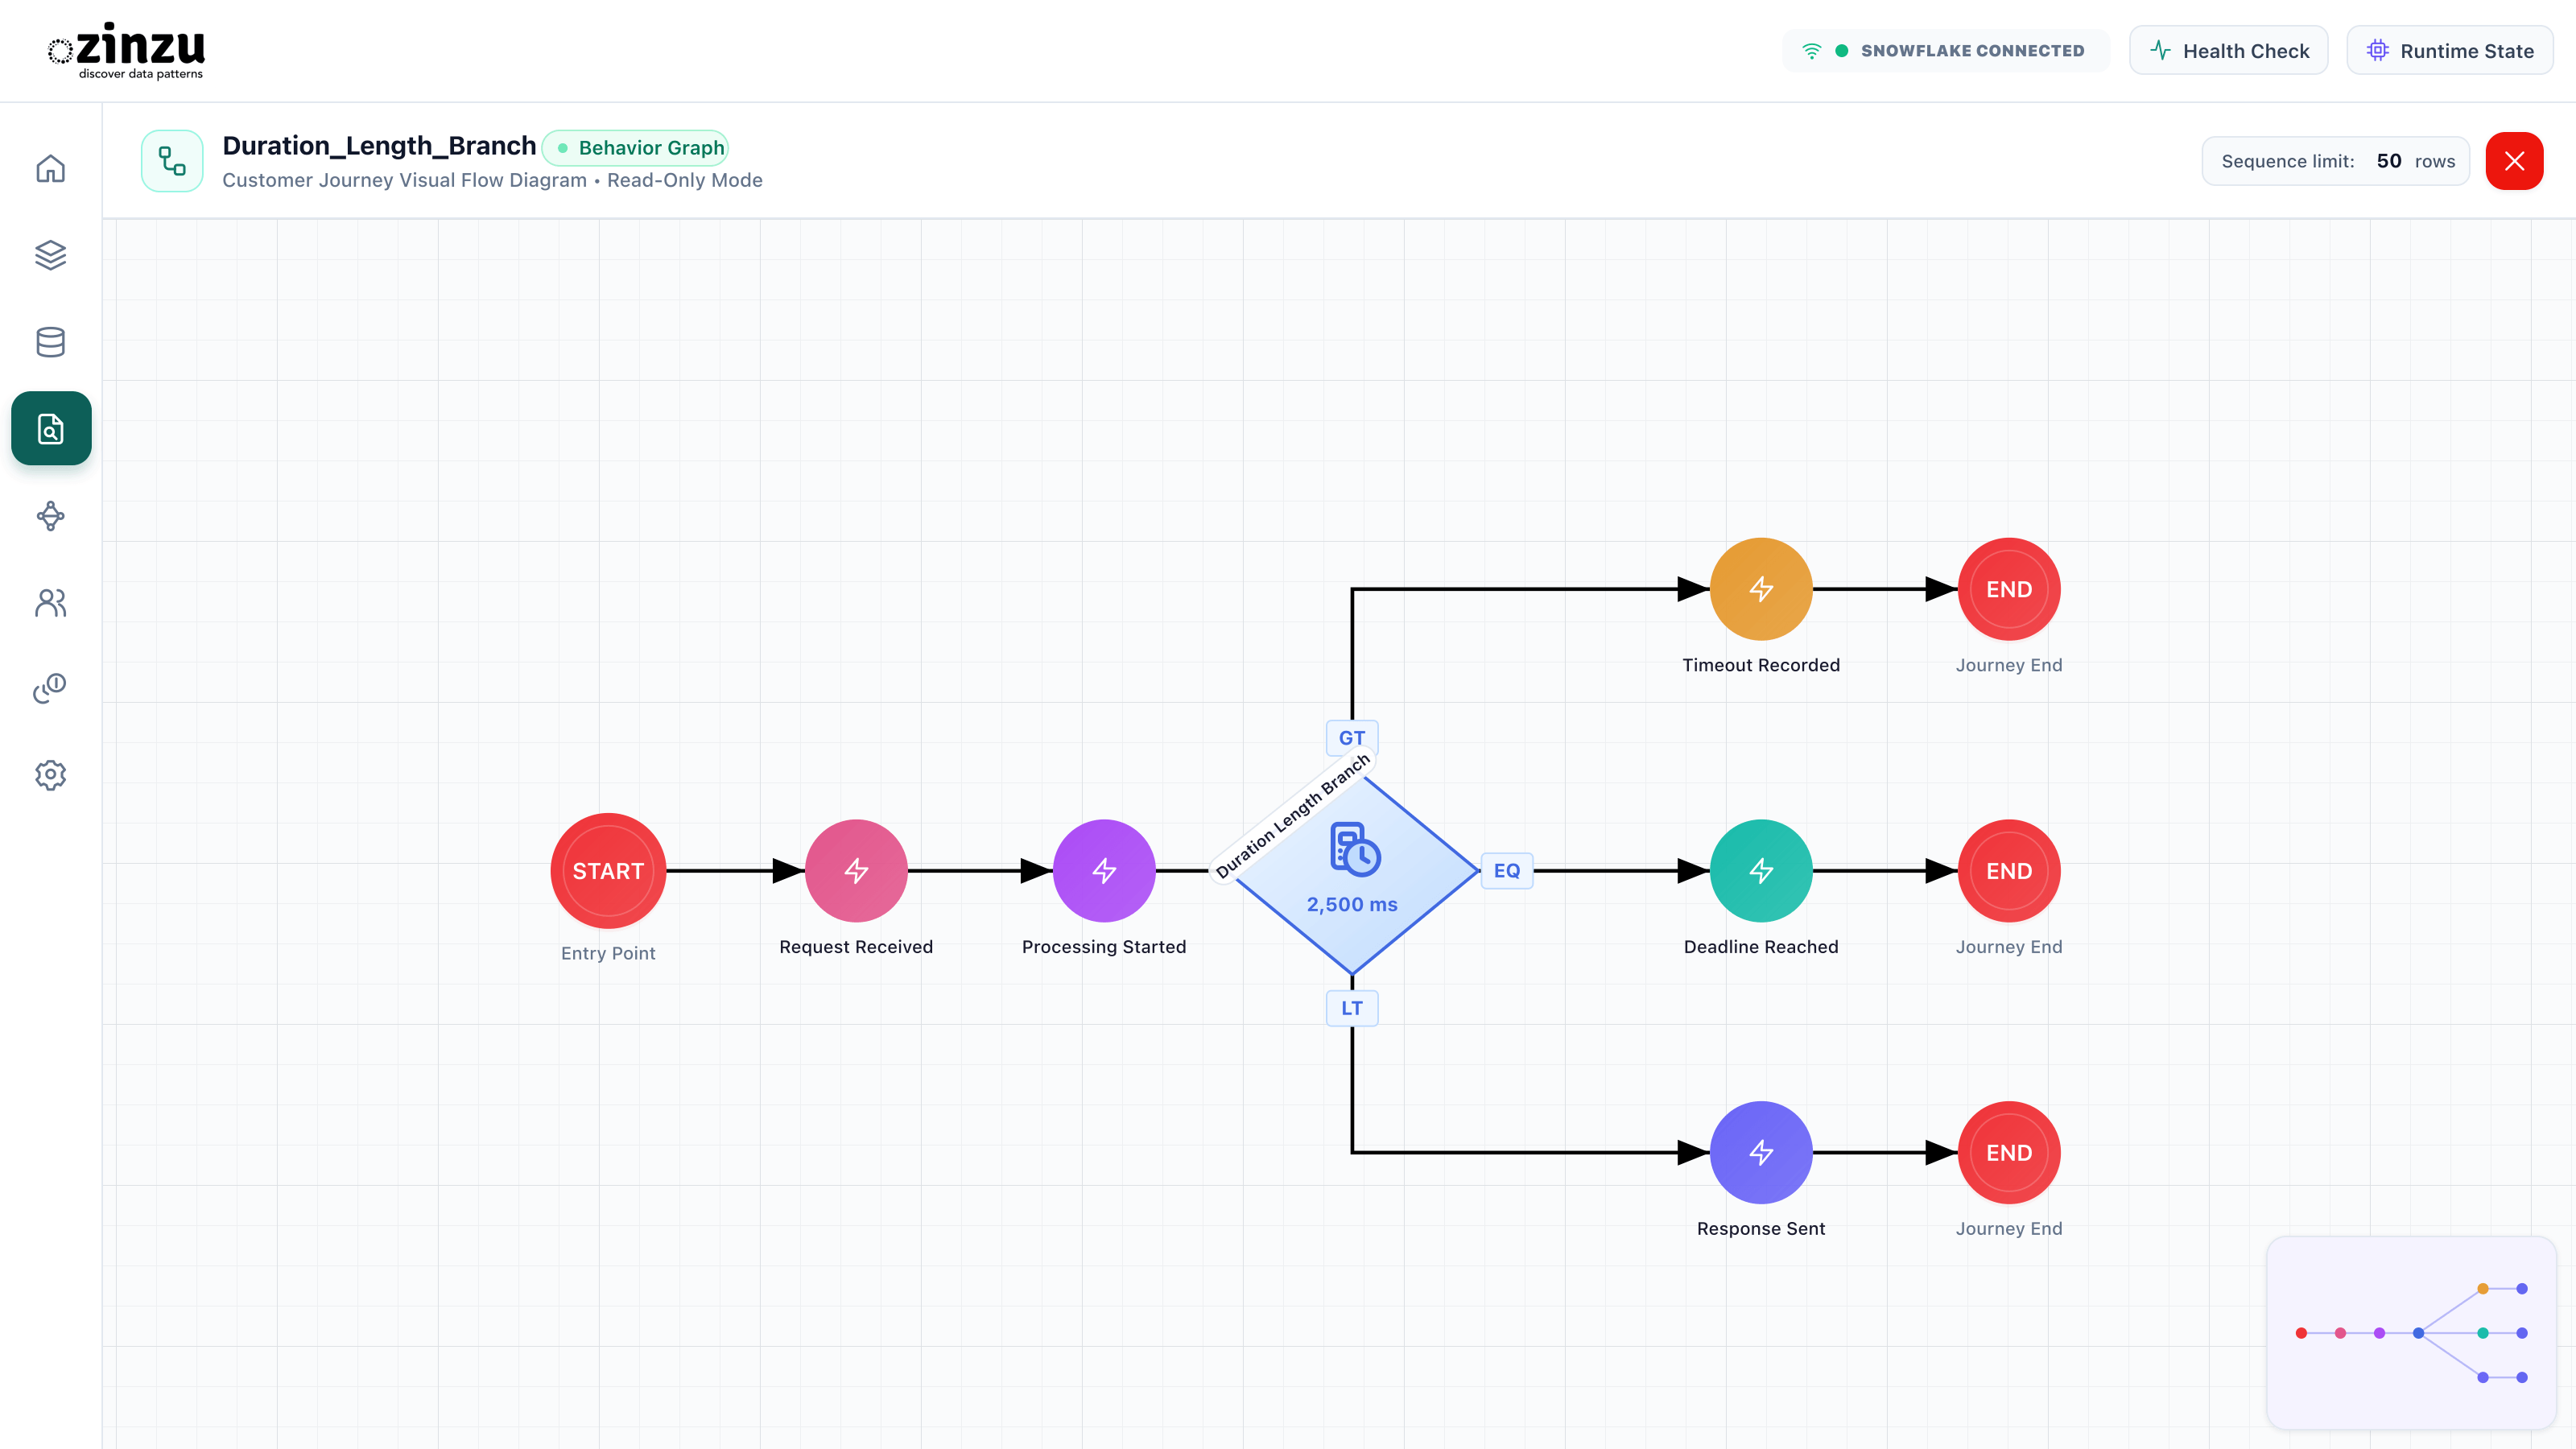Open the database sidebar icon
The width and height of the screenshot is (2576, 1449).
point(50,342)
